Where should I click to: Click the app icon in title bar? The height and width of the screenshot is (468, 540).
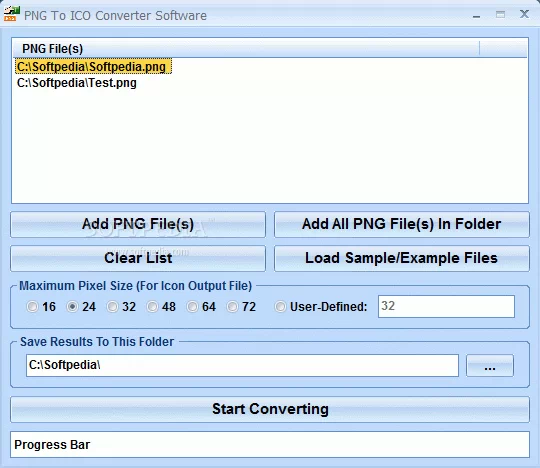(11, 14)
